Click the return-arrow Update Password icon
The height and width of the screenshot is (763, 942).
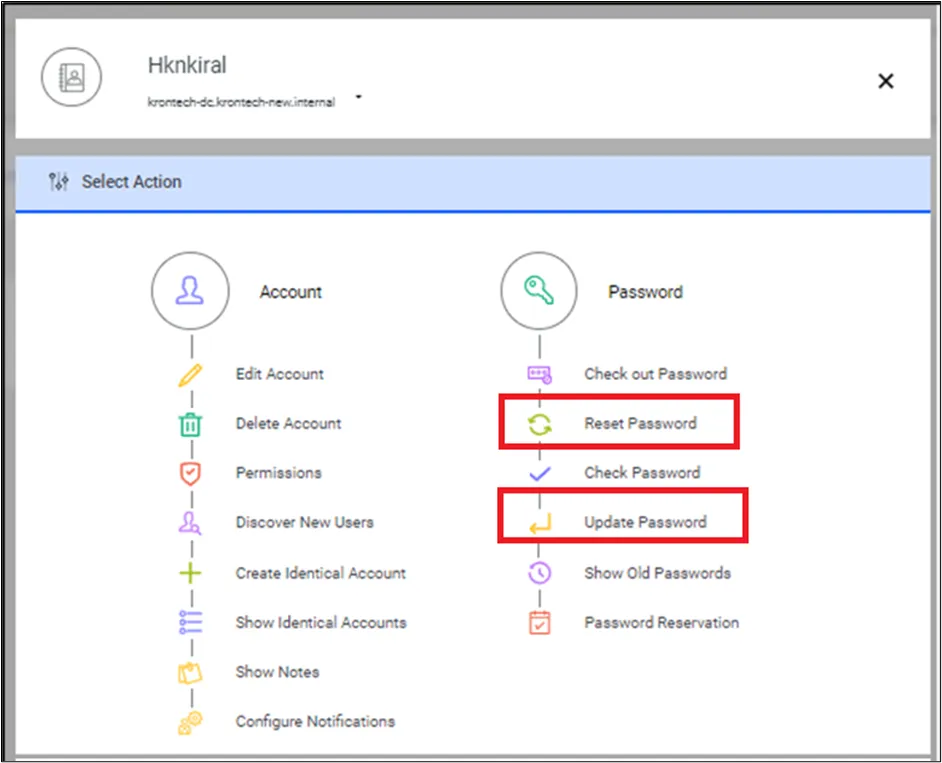[539, 524]
